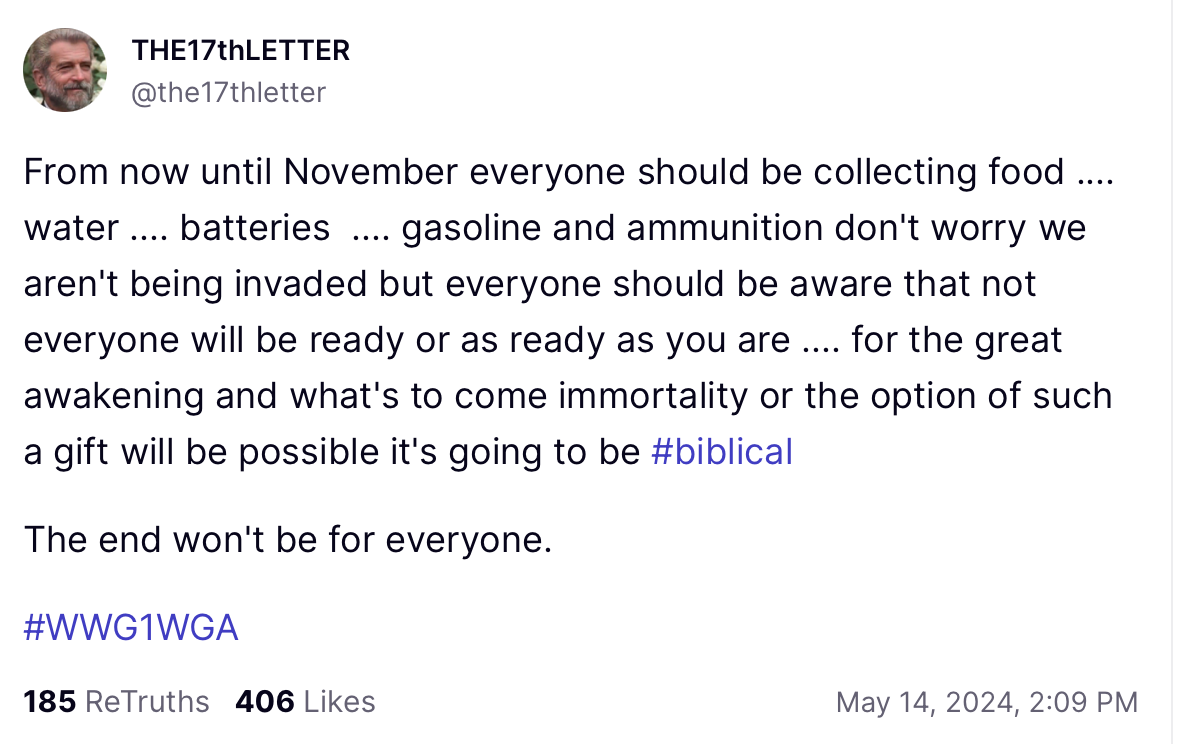View the 185 ReTruths list

[116, 702]
